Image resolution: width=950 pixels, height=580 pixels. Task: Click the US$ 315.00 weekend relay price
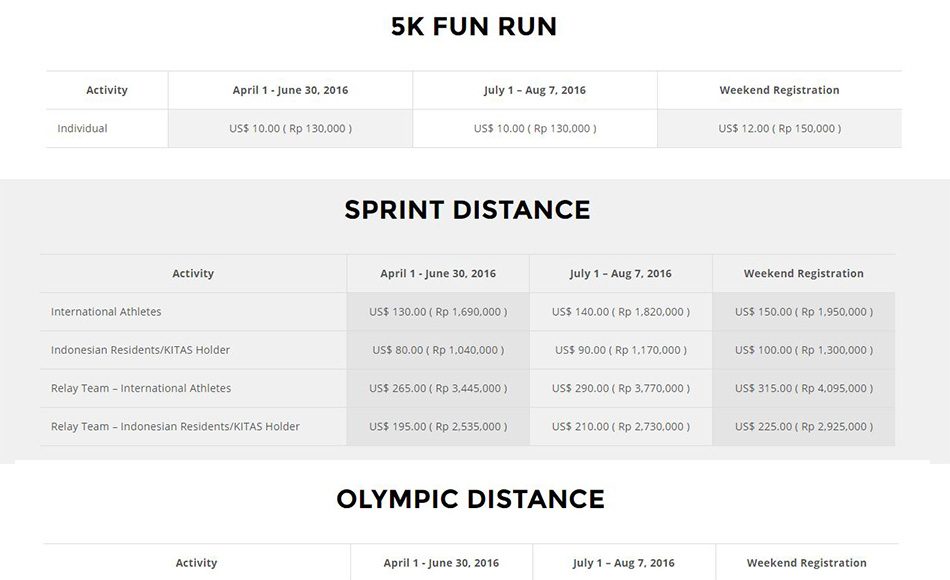pyautogui.click(x=804, y=388)
